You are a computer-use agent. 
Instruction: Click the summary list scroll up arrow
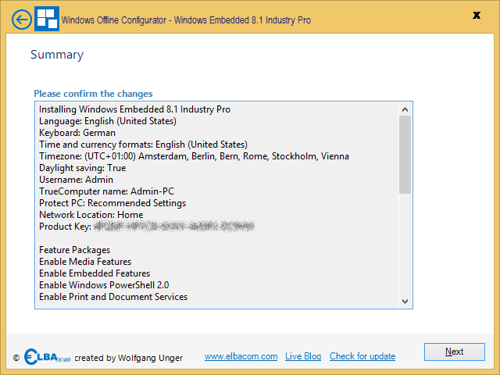(405, 110)
